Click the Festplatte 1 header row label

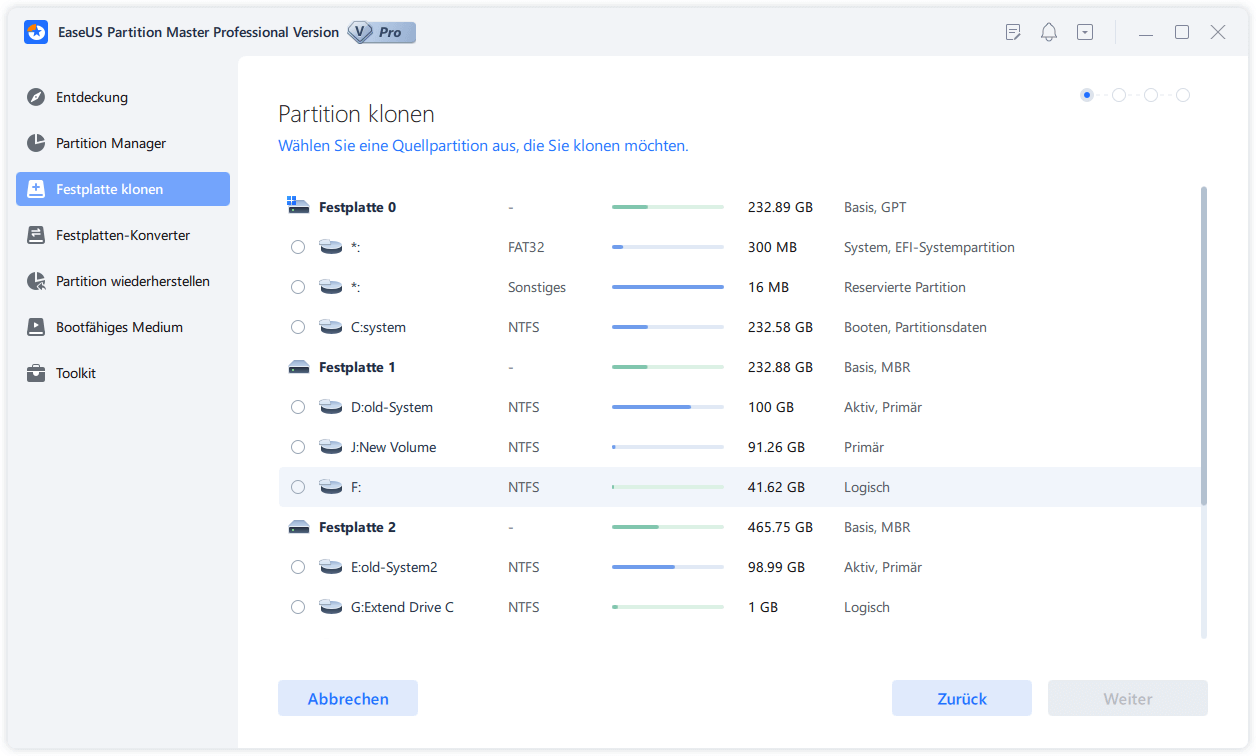coord(357,367)
